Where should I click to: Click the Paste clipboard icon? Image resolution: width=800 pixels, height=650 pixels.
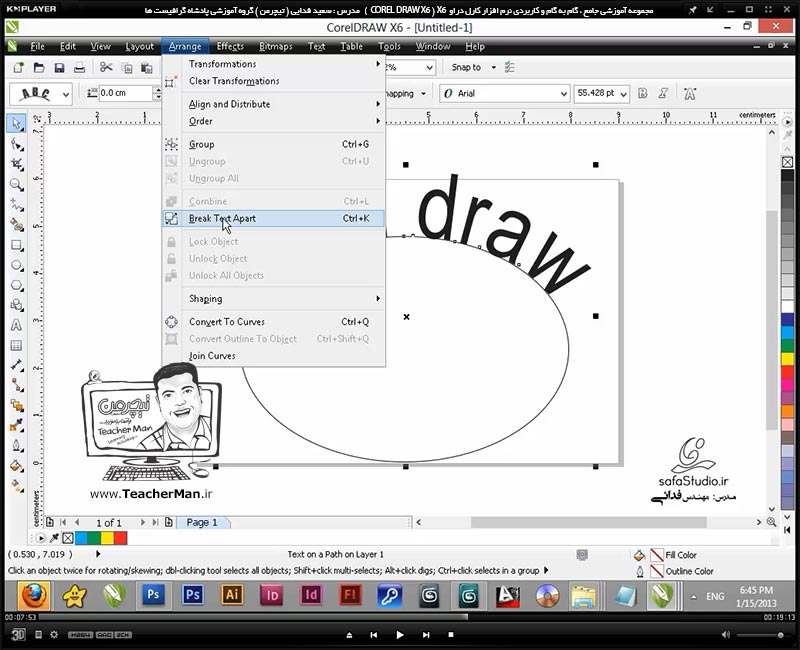pyautogui.click(x=146, y=67)
